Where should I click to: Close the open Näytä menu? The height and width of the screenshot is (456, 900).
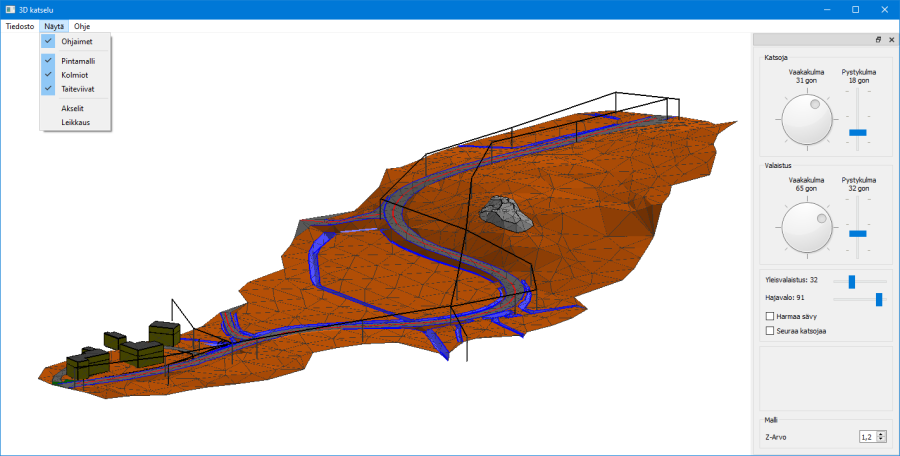(53, 26)
